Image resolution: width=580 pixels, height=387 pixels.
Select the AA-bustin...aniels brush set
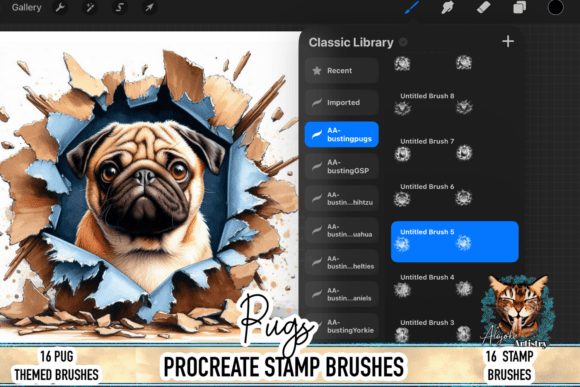click(x=341, y=294)
